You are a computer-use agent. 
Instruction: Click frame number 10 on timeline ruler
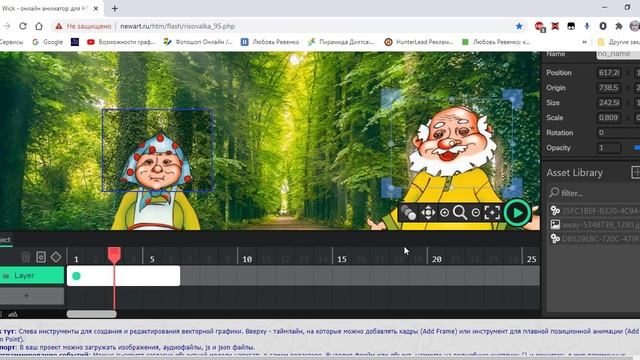(247, 259)
